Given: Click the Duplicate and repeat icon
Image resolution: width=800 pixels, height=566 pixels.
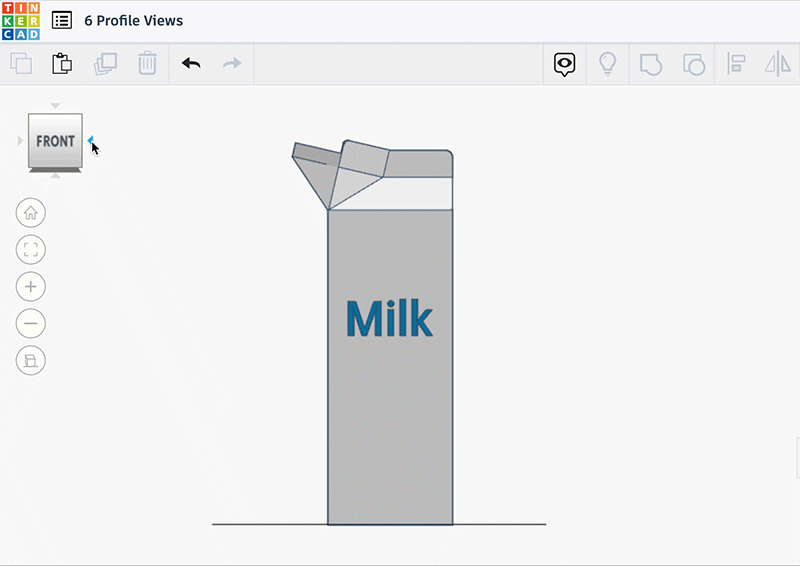Looking at the screenshot, I should click(x=105, y=64).
